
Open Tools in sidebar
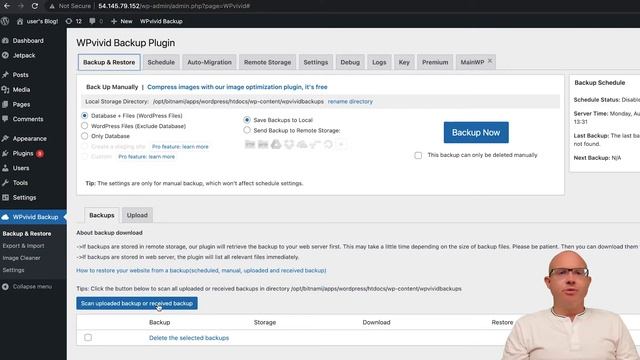(x=20, y=182)
